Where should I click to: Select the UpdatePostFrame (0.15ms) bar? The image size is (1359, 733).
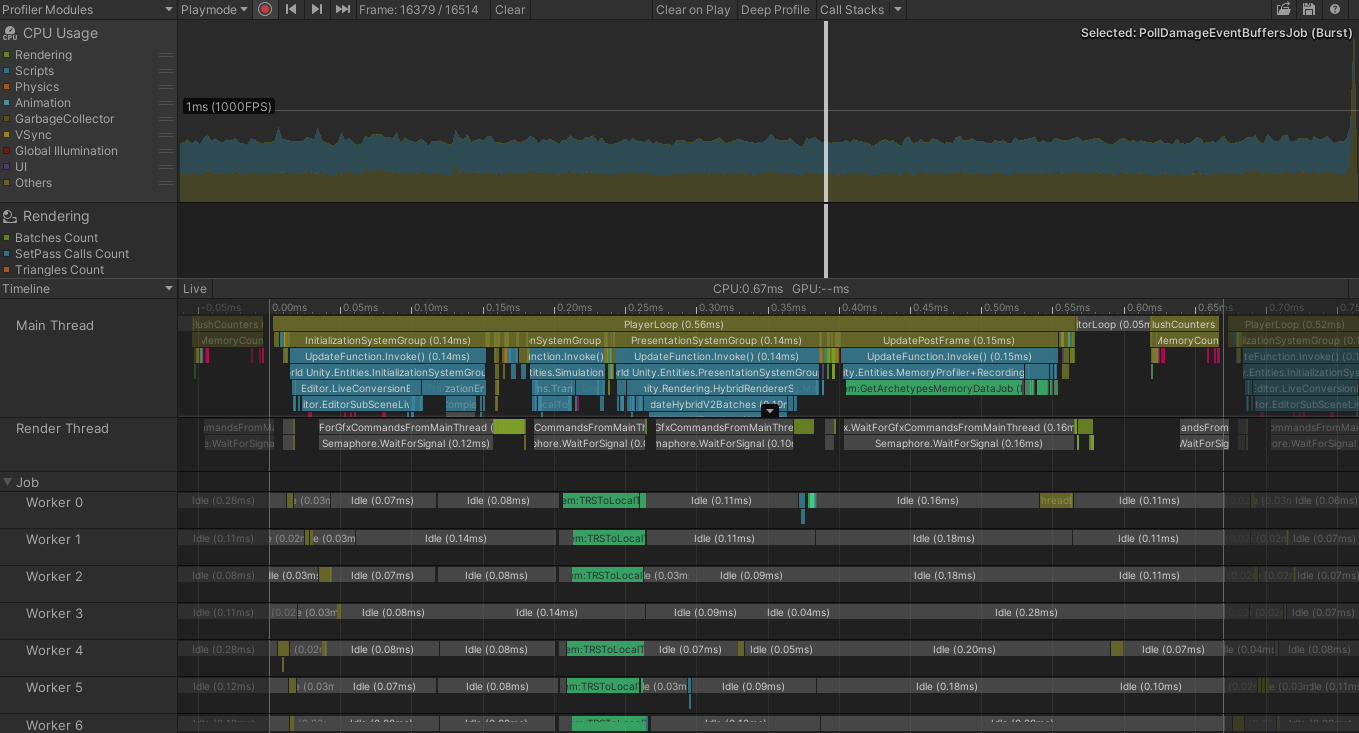click(948, 341)
